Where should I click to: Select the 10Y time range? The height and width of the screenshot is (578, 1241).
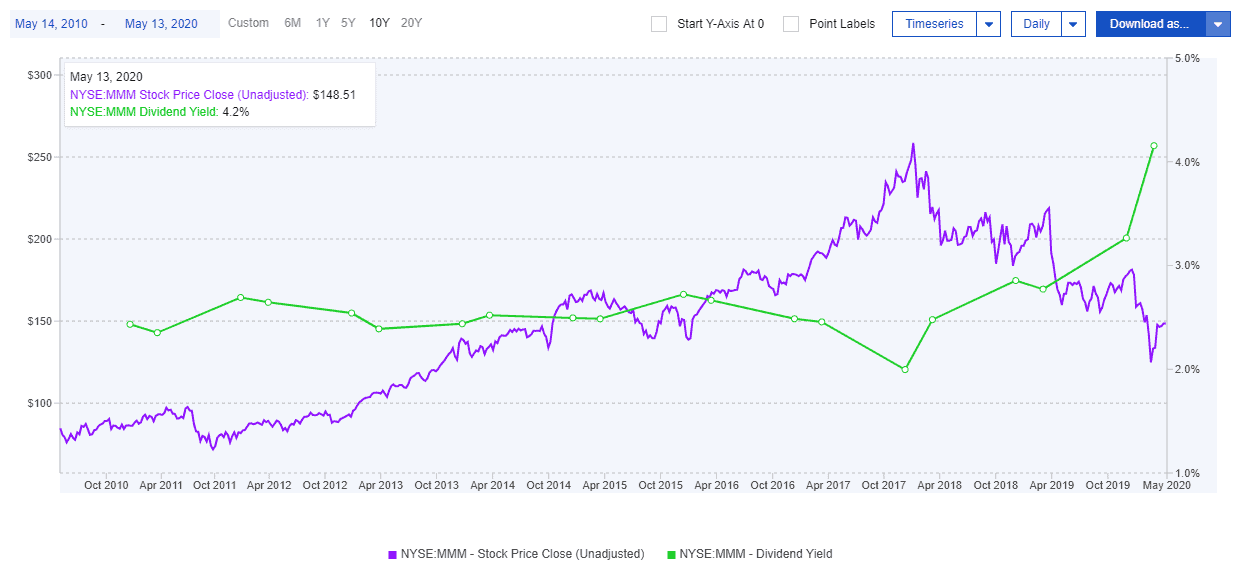pyautogui.click(x=379, y=23)
